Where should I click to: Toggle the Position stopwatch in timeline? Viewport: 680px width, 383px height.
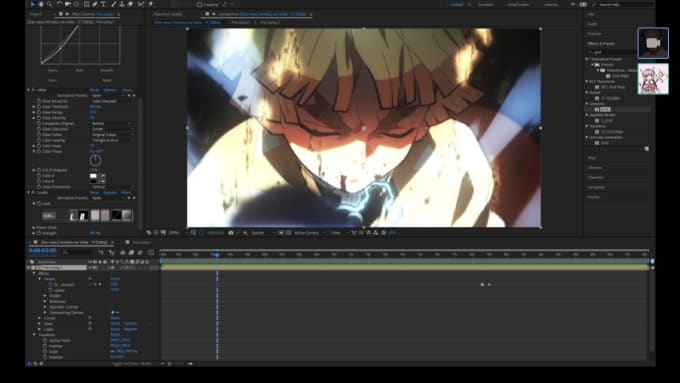coord(45,346)
